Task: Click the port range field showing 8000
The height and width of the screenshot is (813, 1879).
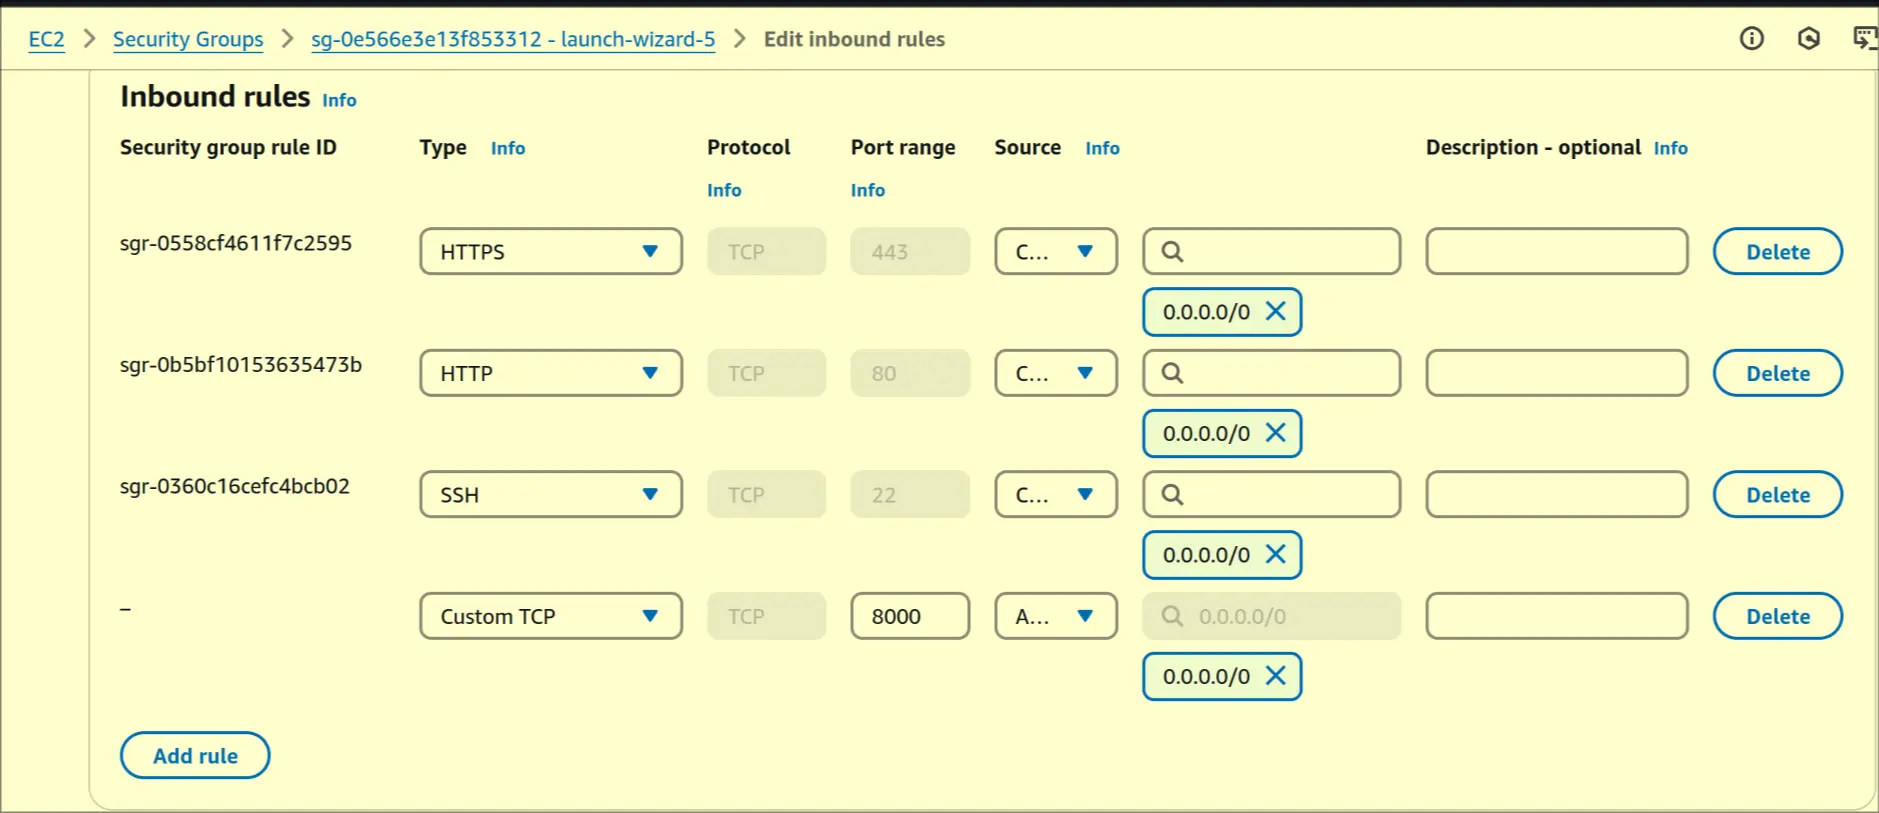Action: (x=909, y=616)
